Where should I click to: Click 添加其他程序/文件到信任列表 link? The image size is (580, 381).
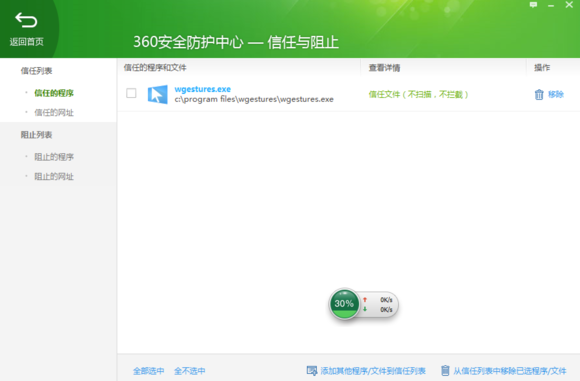(x=373, y=371)
